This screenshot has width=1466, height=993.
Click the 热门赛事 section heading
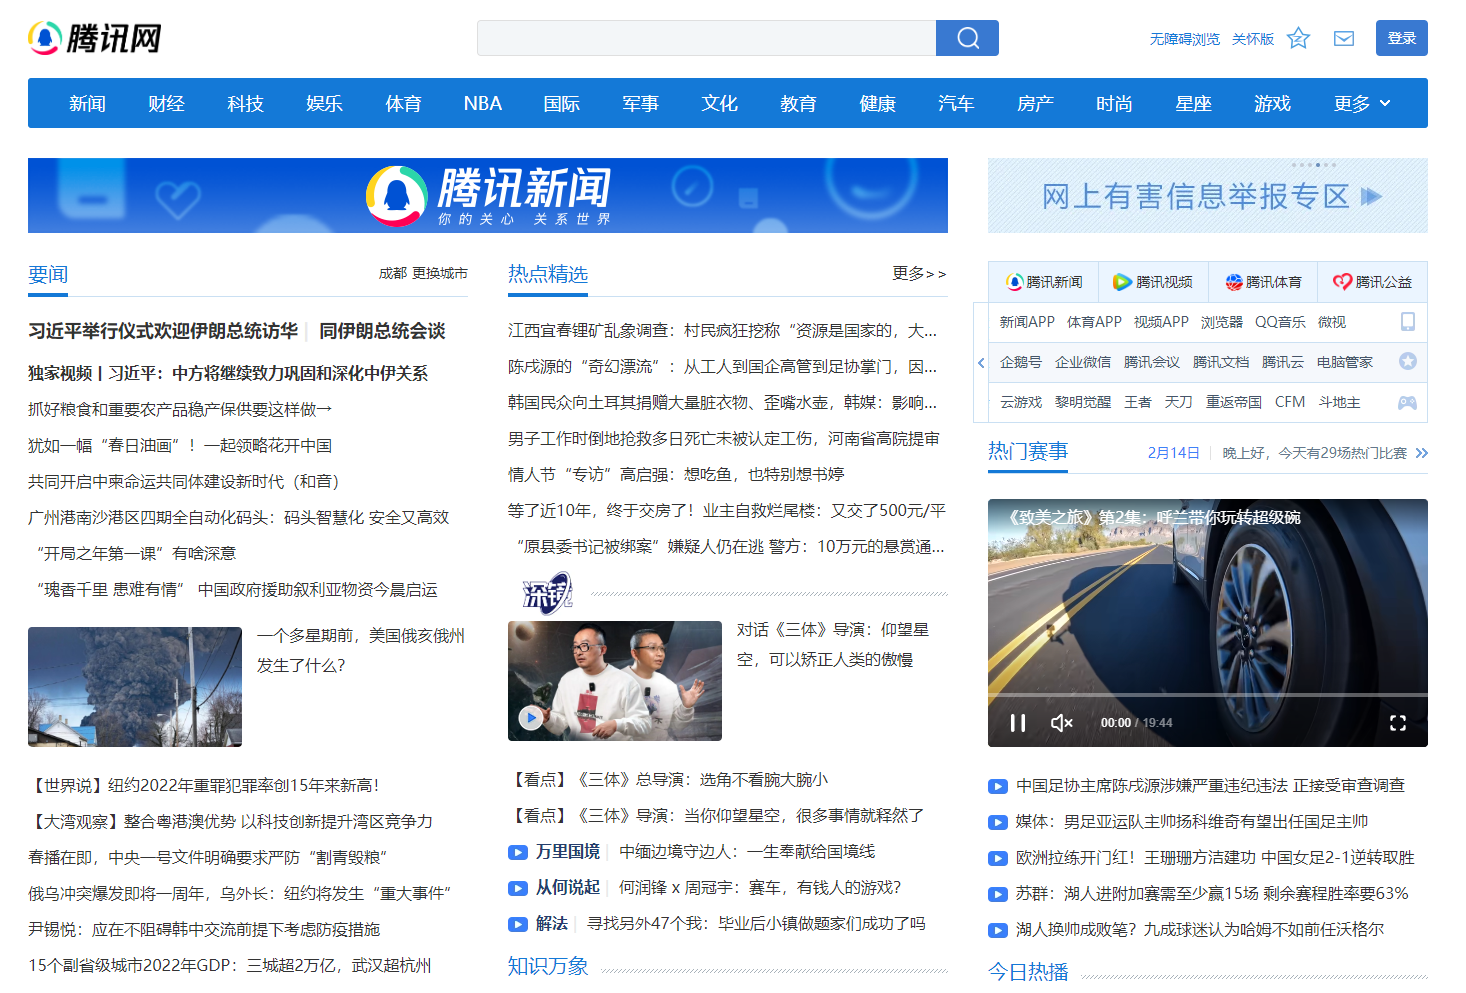tap(1028, 452)
